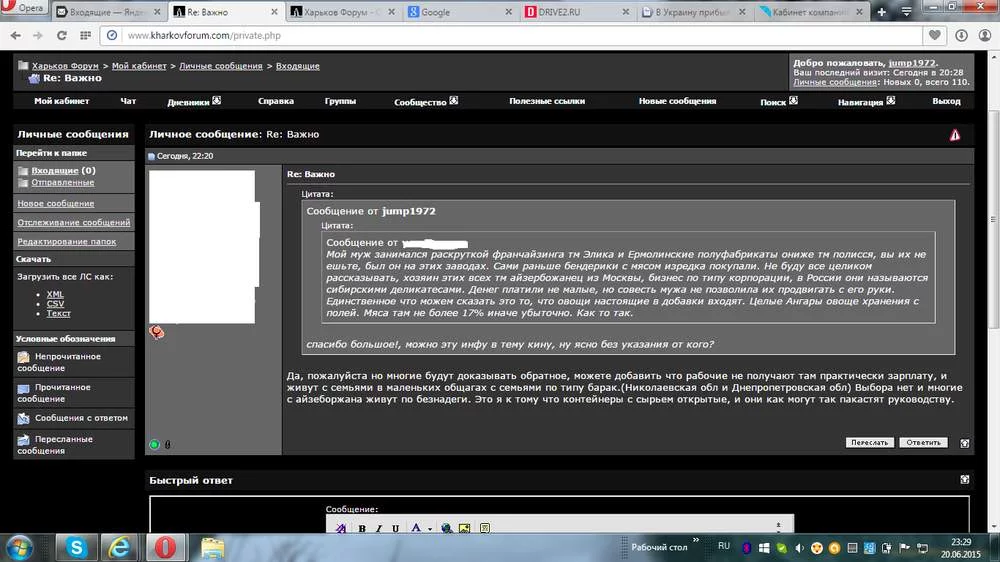Open Редактирование папок sidebar link
Viewport: 1000px width, 562px height.
pyautogui.click(x=66, y=242)
